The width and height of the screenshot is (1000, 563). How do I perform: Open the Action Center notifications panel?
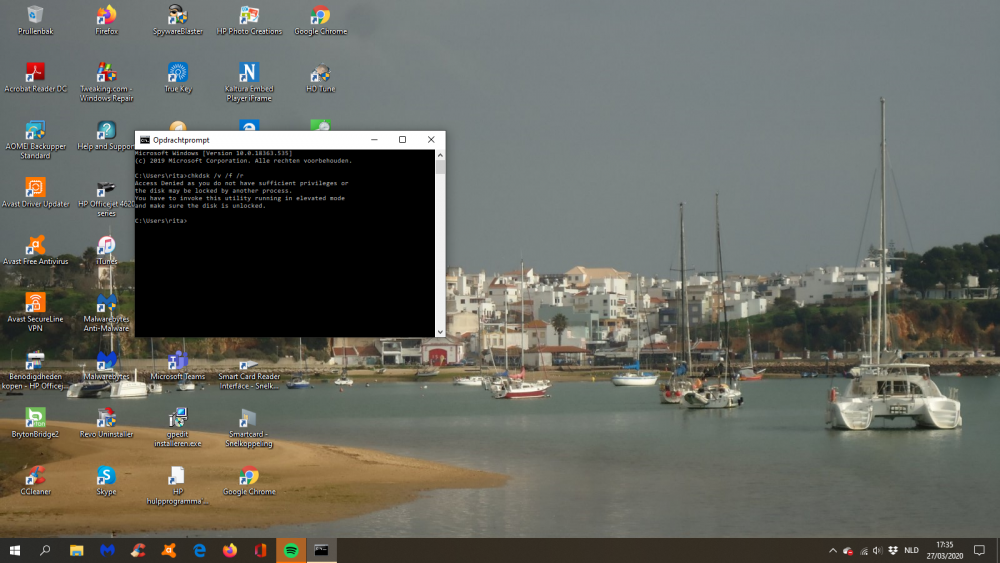(x=979, y=550)
